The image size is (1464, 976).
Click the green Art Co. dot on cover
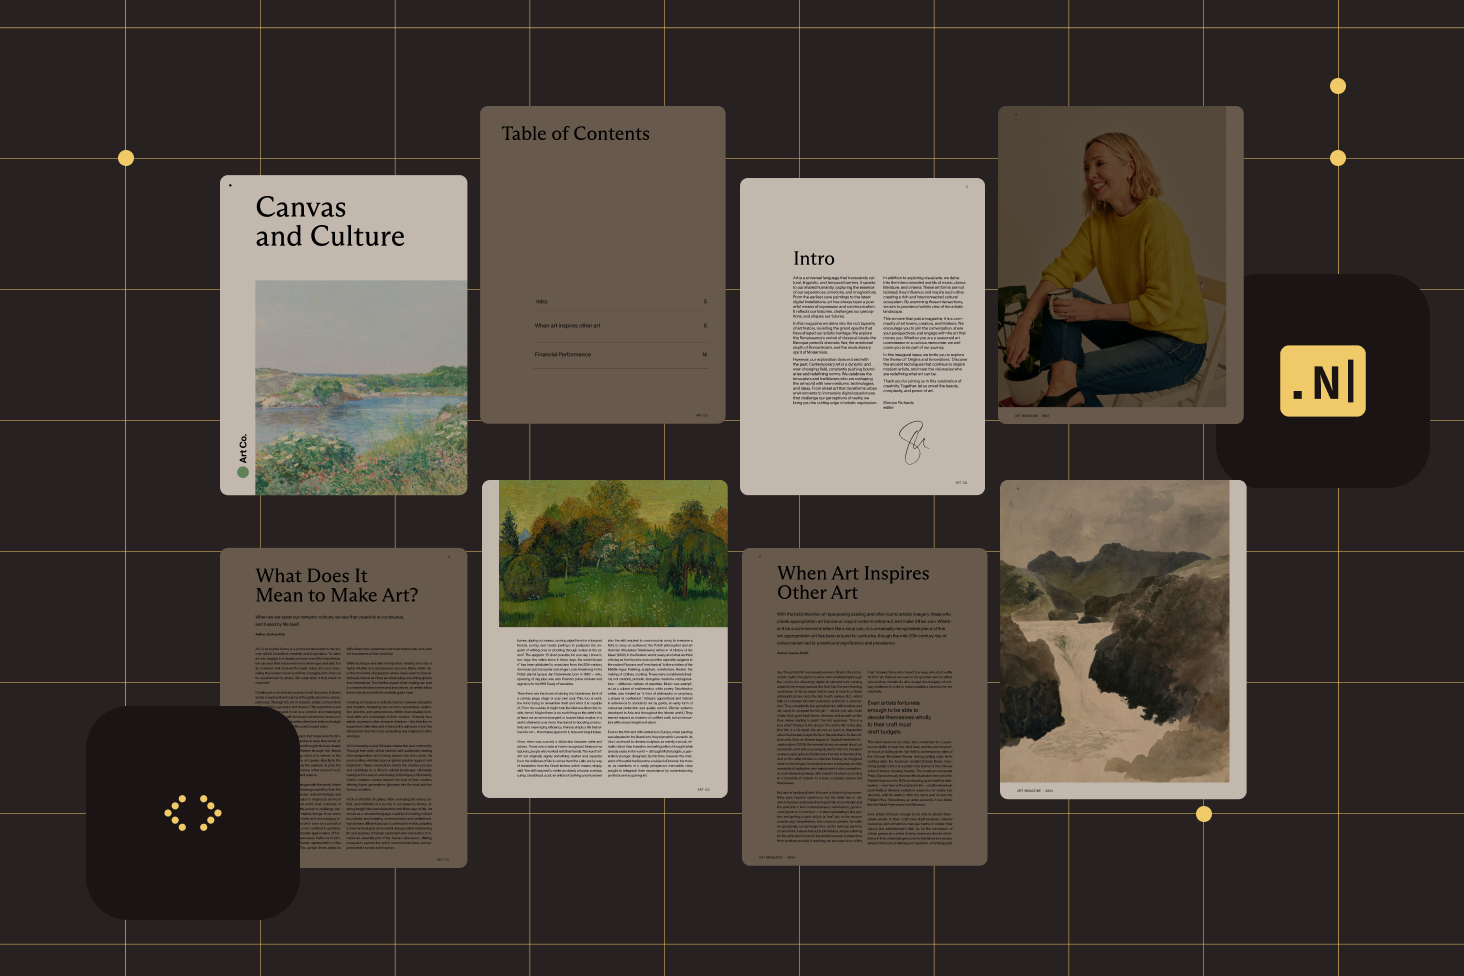click(x=242, y=472)
